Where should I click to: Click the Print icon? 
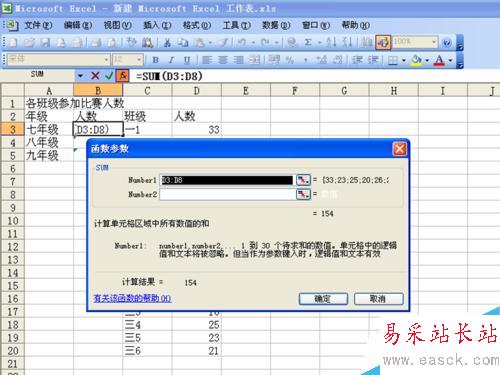tap(96, 43)
